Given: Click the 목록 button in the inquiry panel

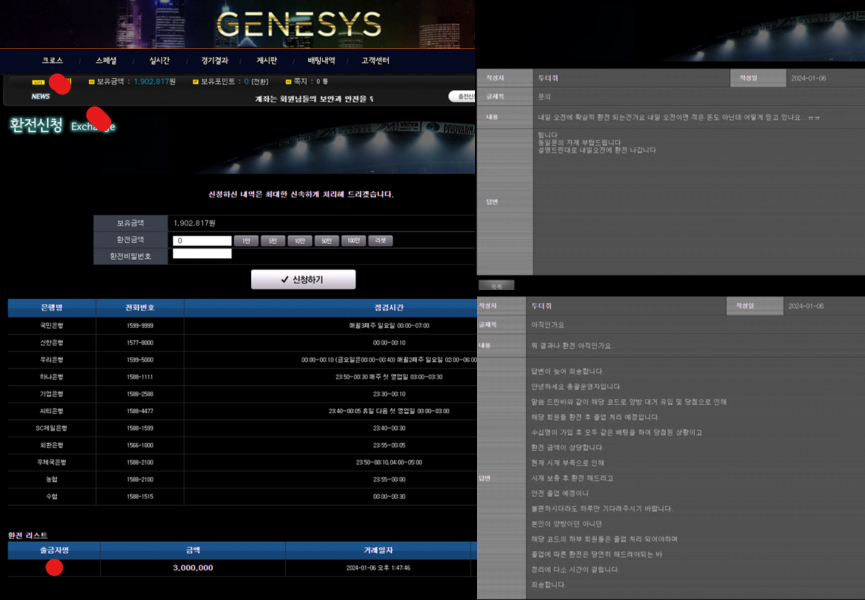Looking at the screenshot, I should 496,286.
